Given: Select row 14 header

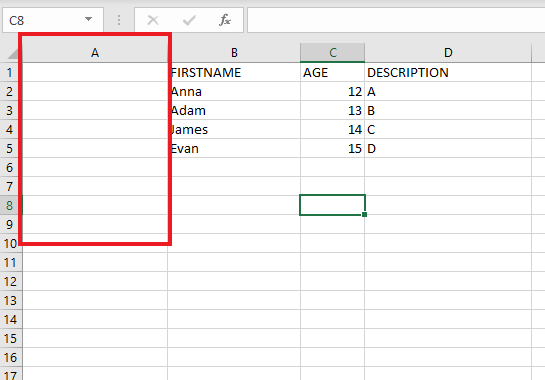Looking at the screenshot, I should pyautogui.click(x=10, y=319).
